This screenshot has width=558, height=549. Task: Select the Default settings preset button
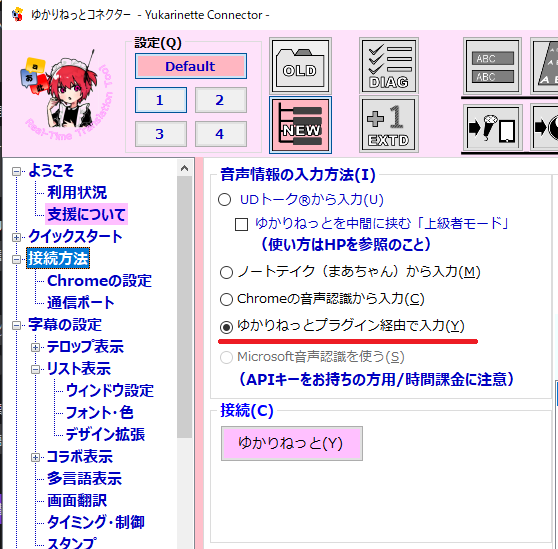191,66
